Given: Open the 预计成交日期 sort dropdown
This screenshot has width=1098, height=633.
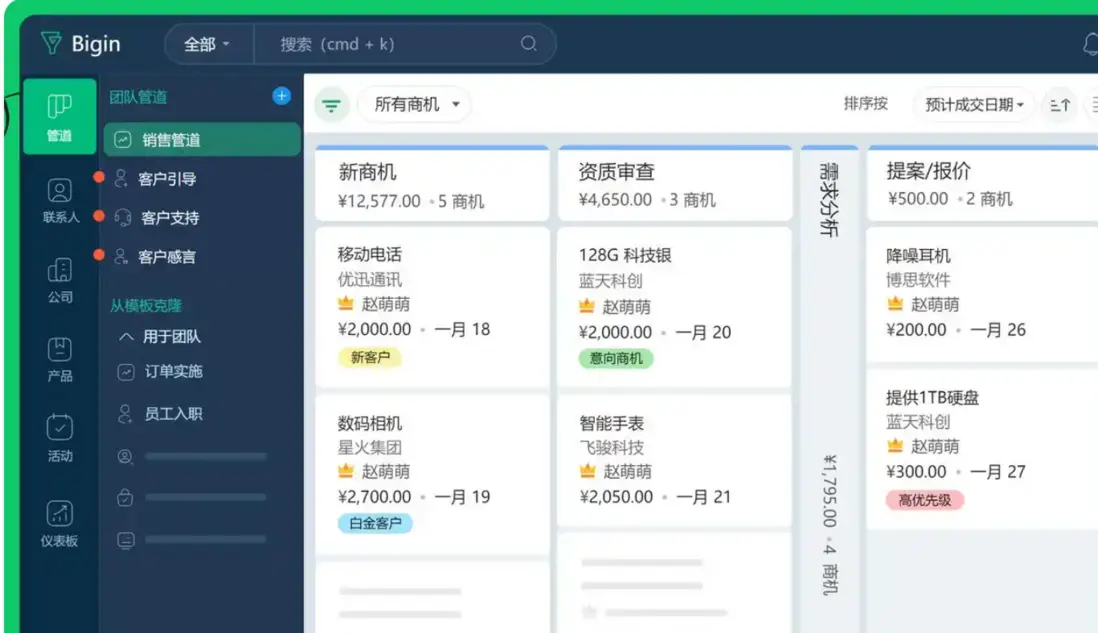Looking at the screenshot, I should 973,104.
